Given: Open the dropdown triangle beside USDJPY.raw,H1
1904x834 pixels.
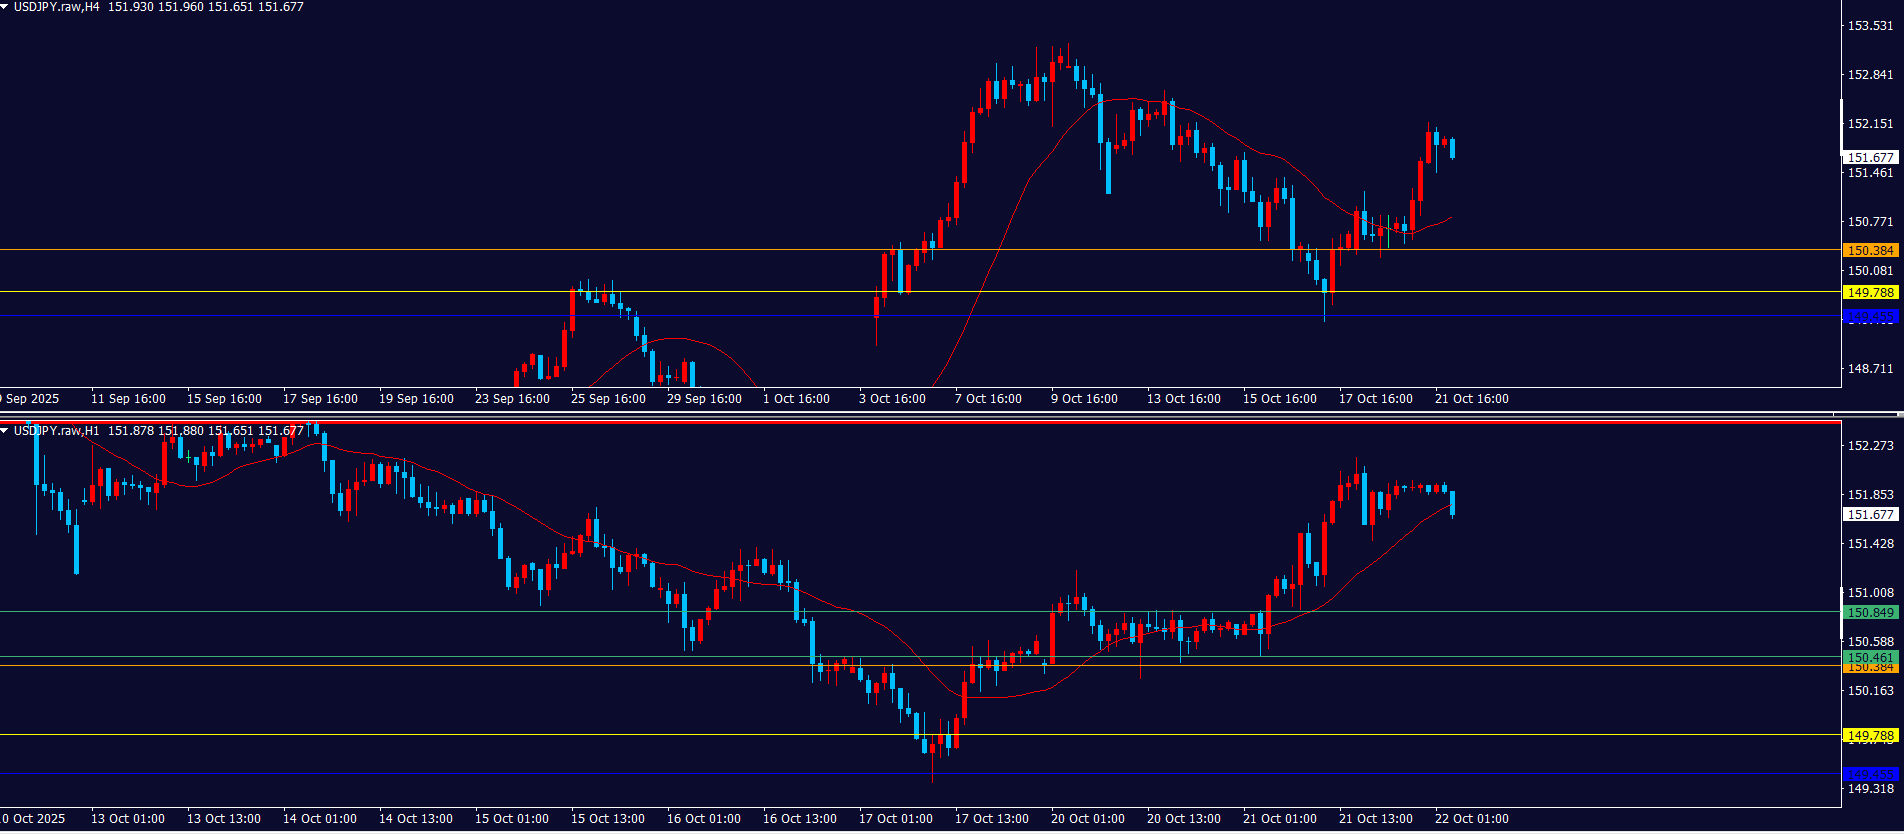Looking at the screenshot, I should [5, 431].
